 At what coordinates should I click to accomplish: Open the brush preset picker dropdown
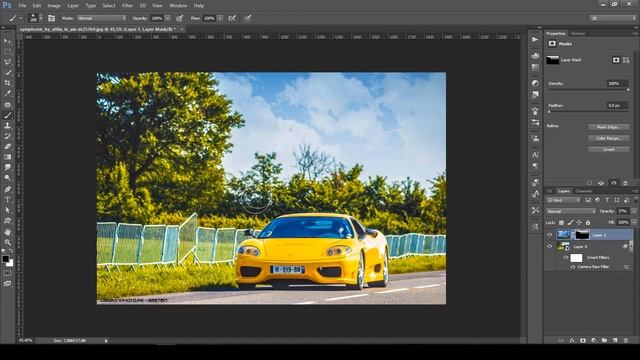[x=40, y=18]
